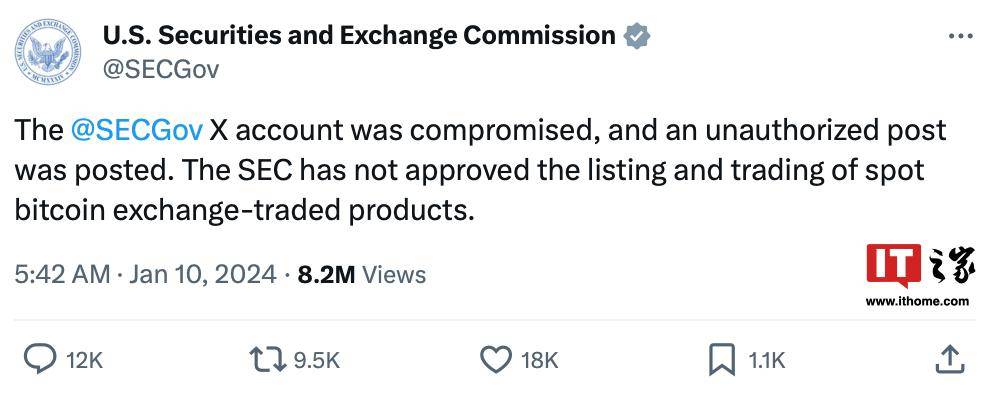The height and width of the screenshot is (394, 998).
Task: Bookmark the post with bookmark icon
Action: pos(722,360)
